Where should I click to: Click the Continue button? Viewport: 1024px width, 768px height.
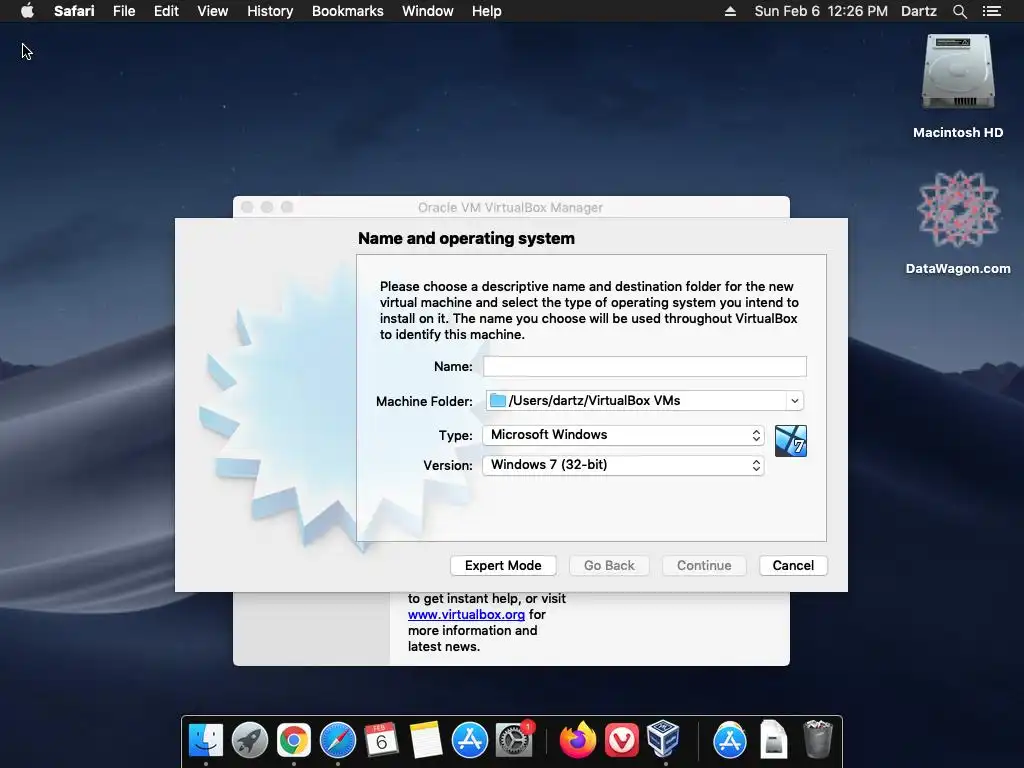[x=704, y=566]
